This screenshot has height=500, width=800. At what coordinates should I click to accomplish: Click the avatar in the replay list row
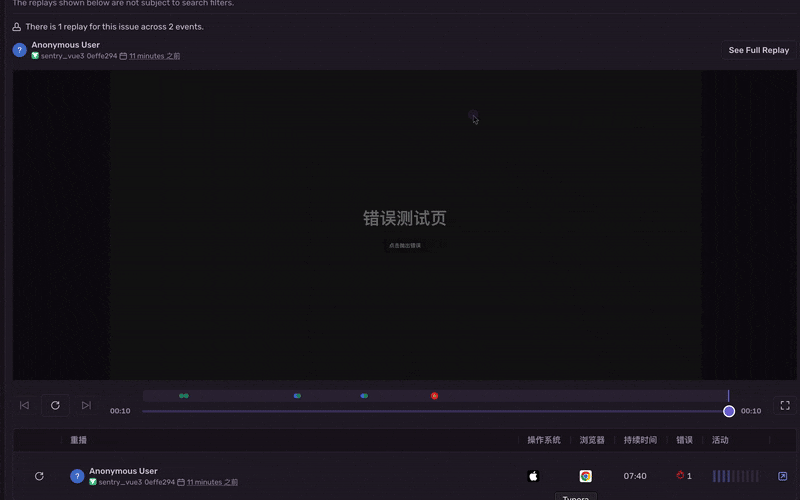tap(77, 476)
